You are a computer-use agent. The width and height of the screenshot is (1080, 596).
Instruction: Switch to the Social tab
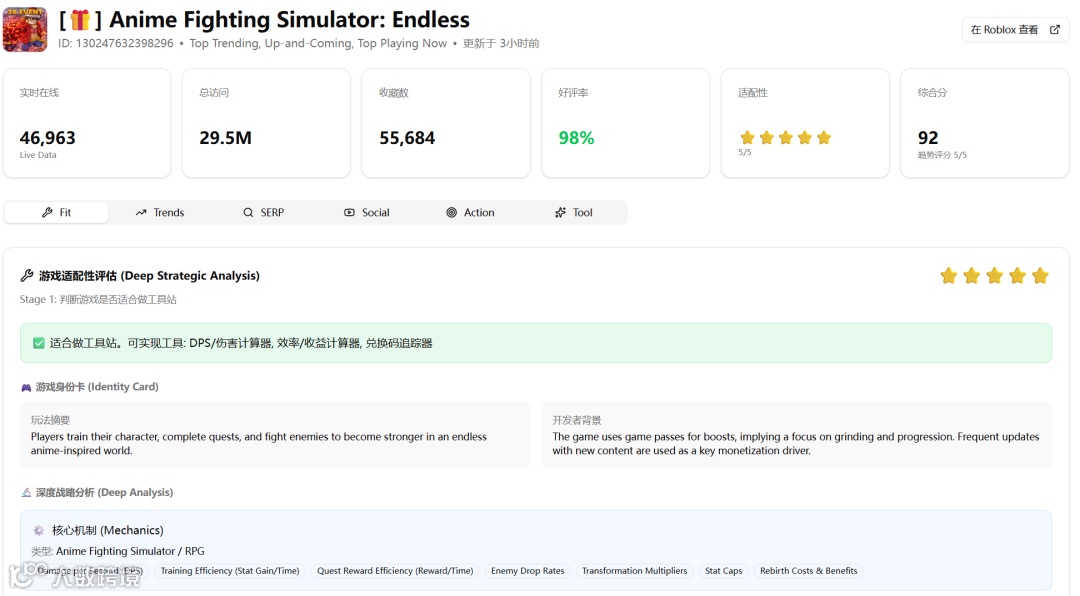click(366, 212)
